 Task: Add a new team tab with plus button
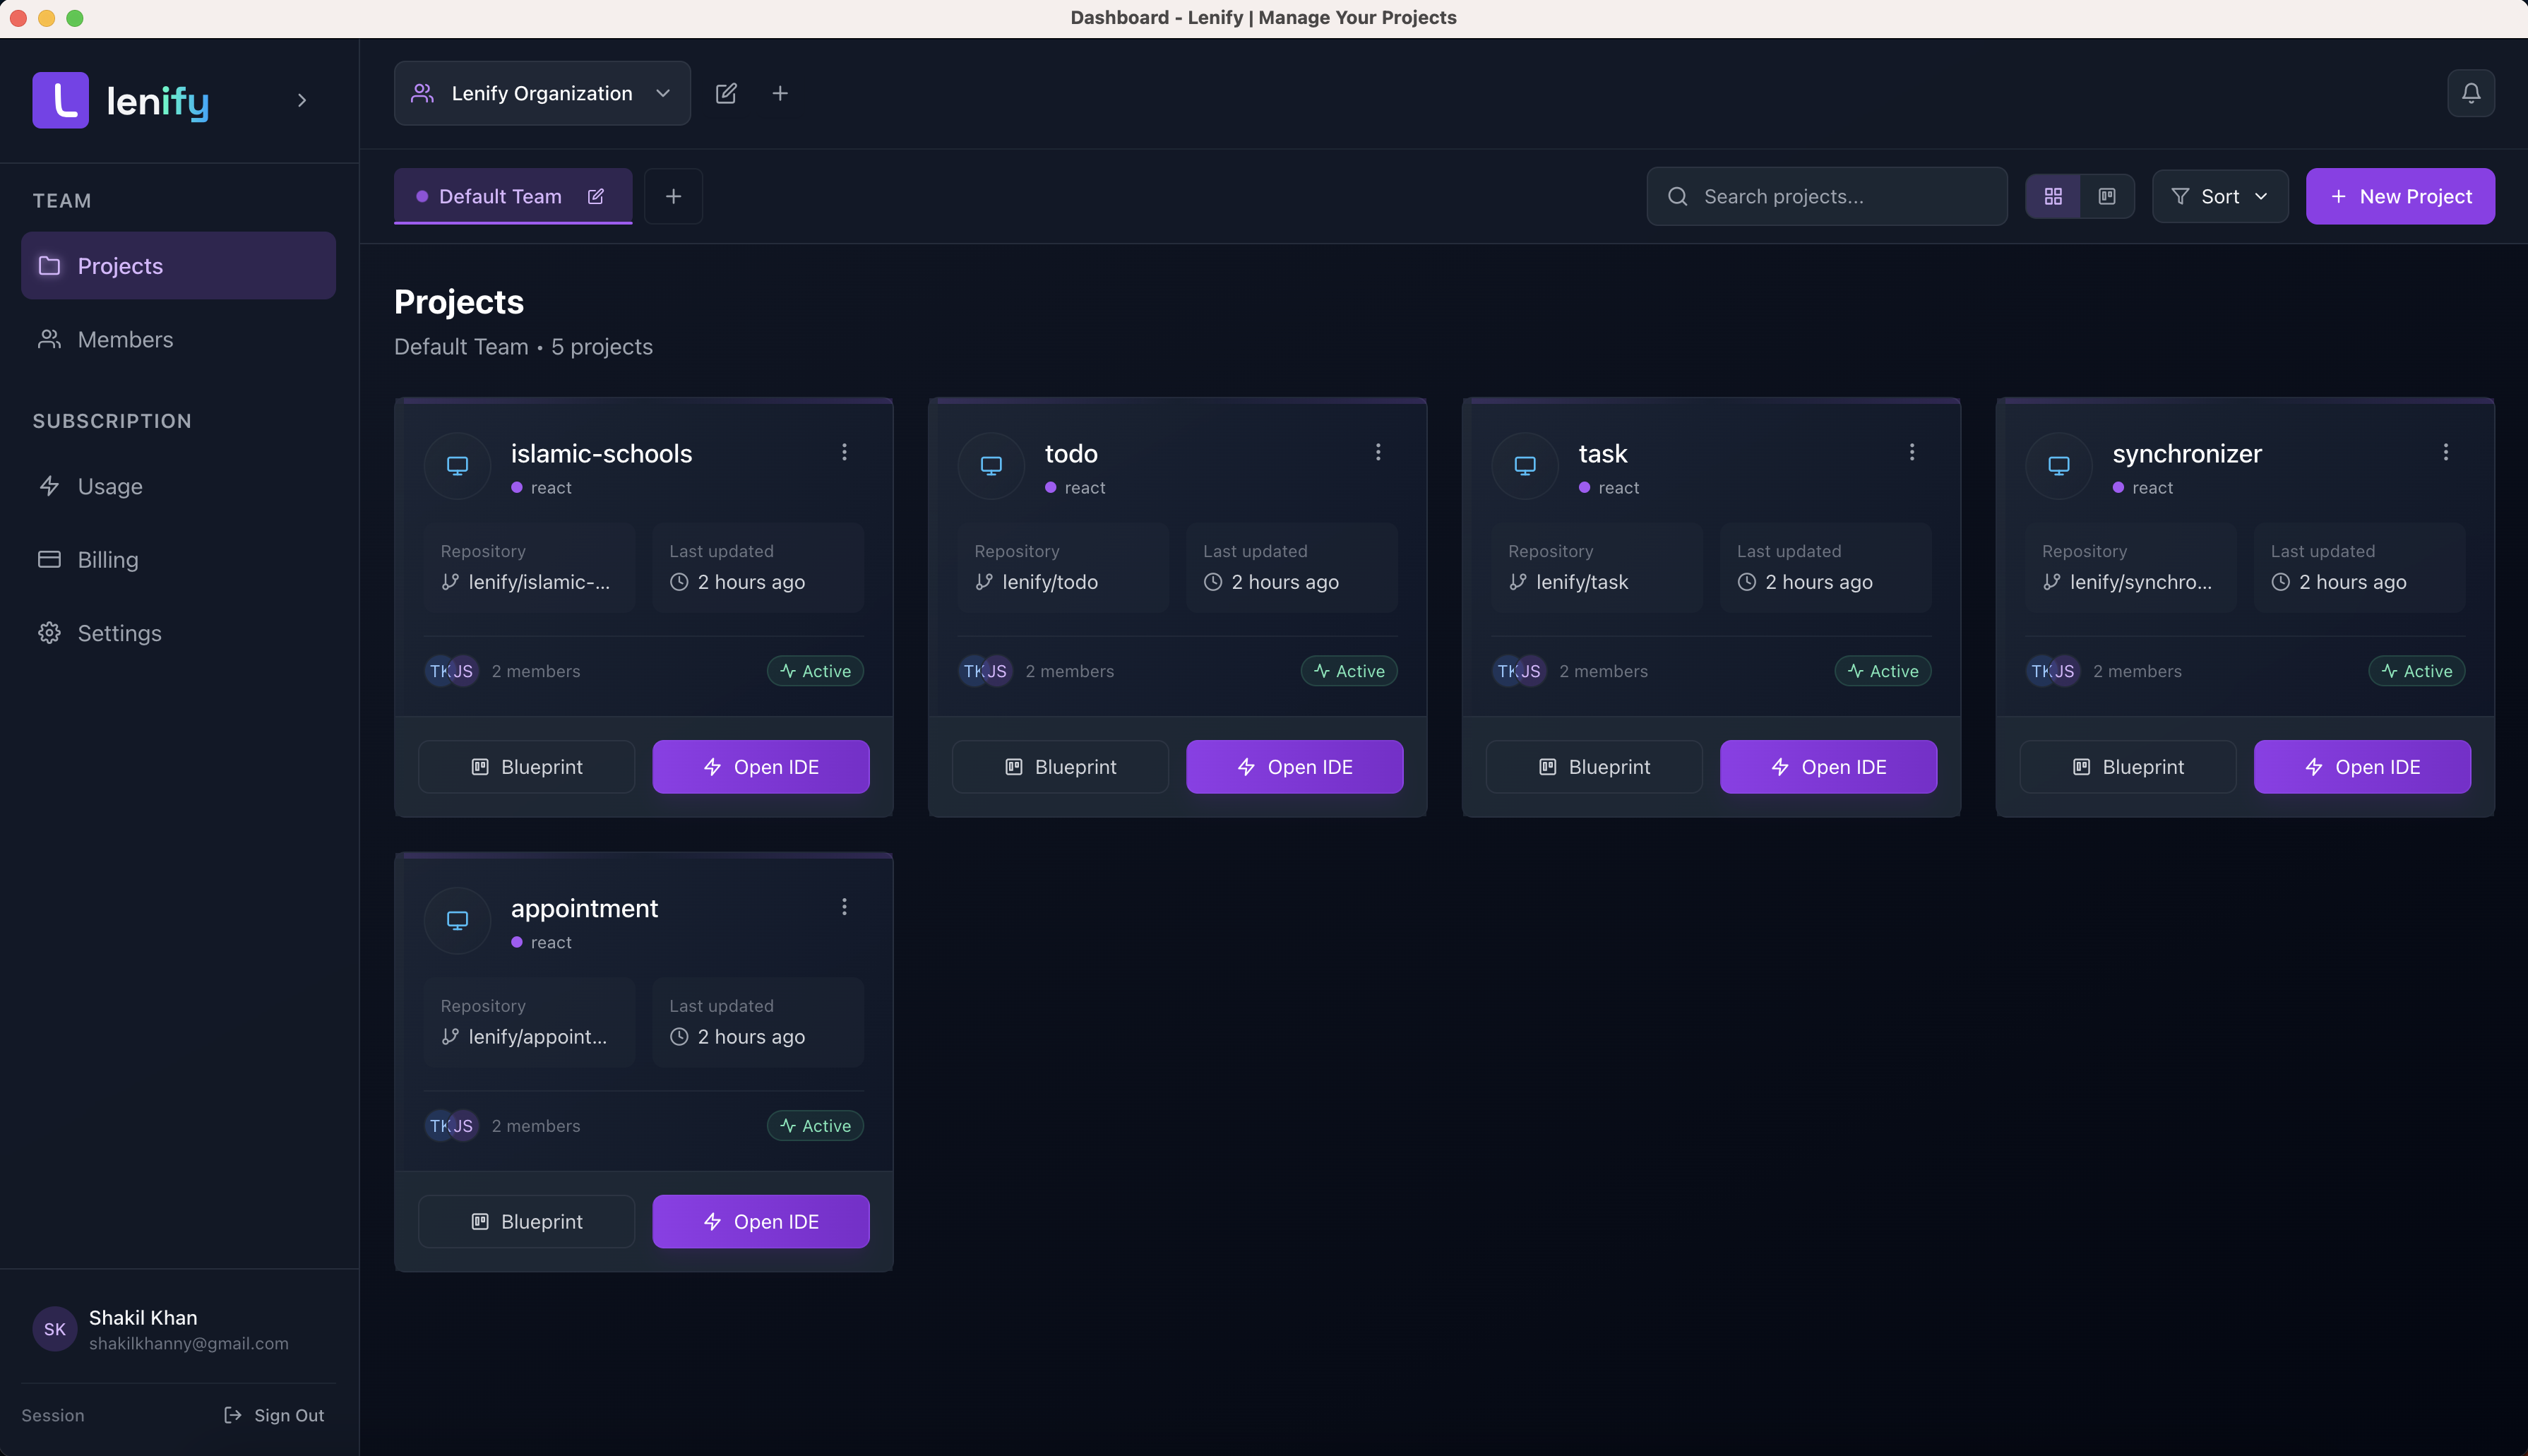pyautogui.click(x=673, y=196)
